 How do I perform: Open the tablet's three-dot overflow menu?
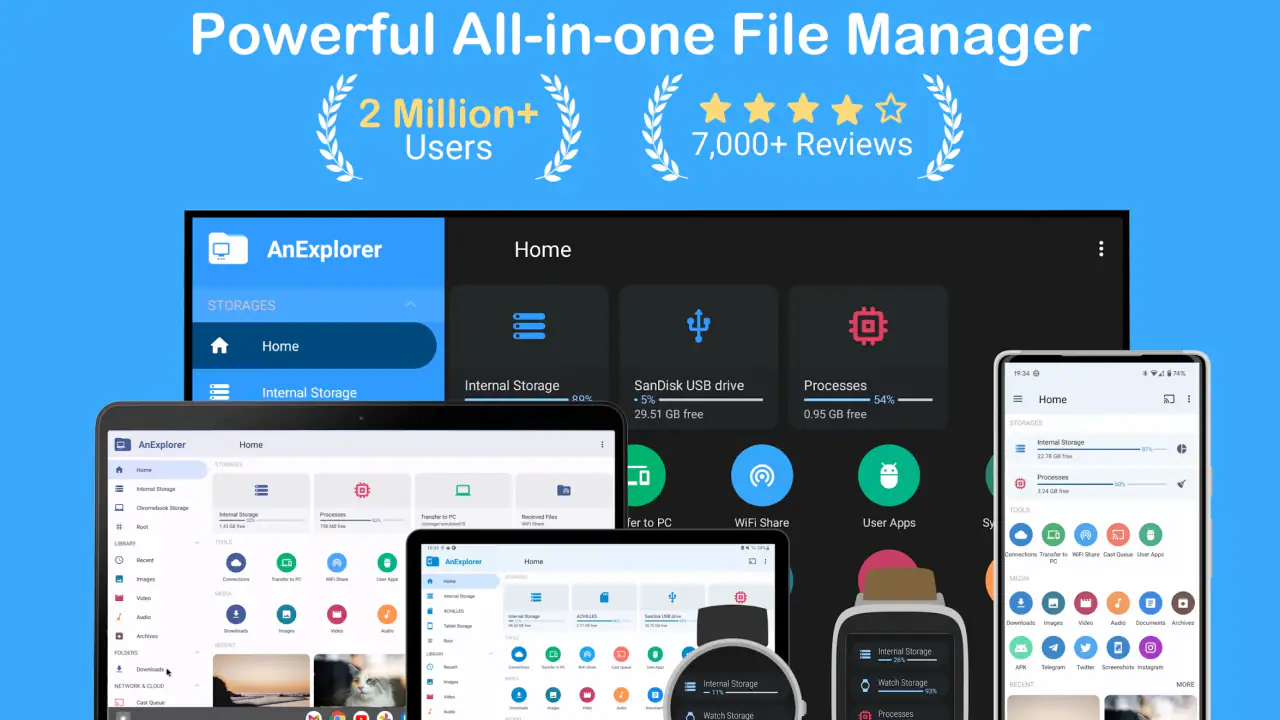point(767,561)
